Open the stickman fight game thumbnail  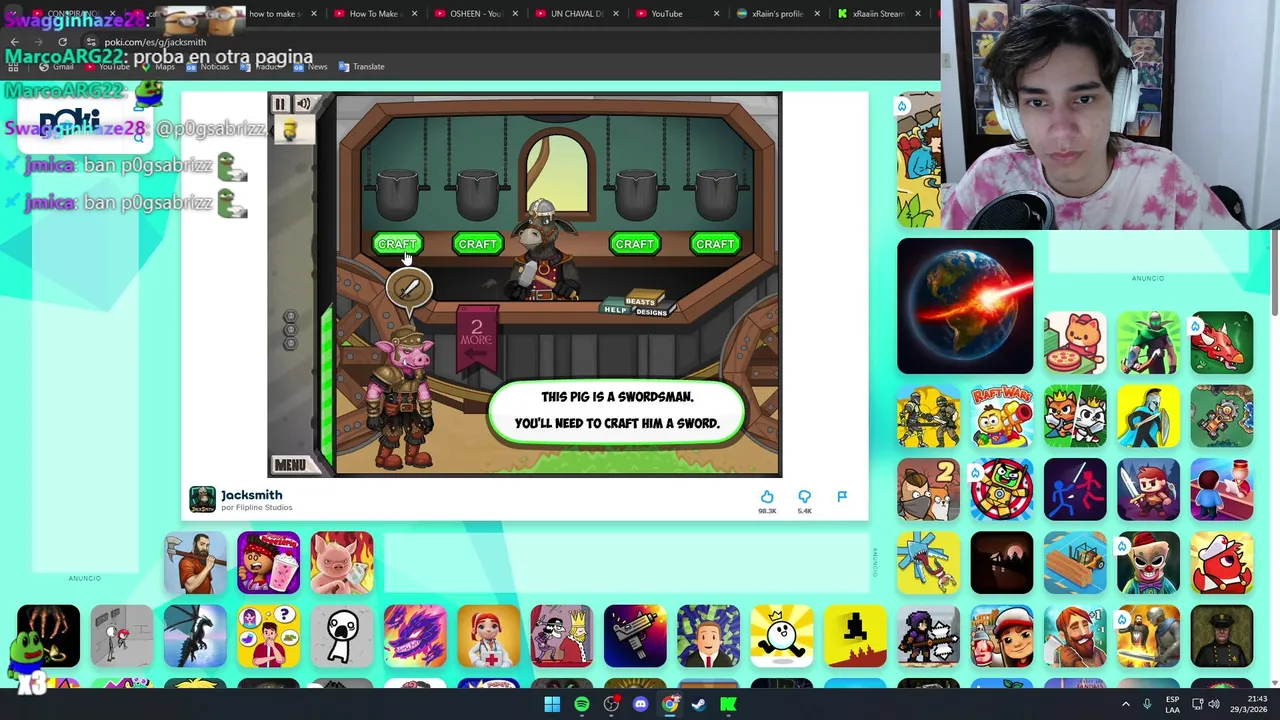[1075, 490]
